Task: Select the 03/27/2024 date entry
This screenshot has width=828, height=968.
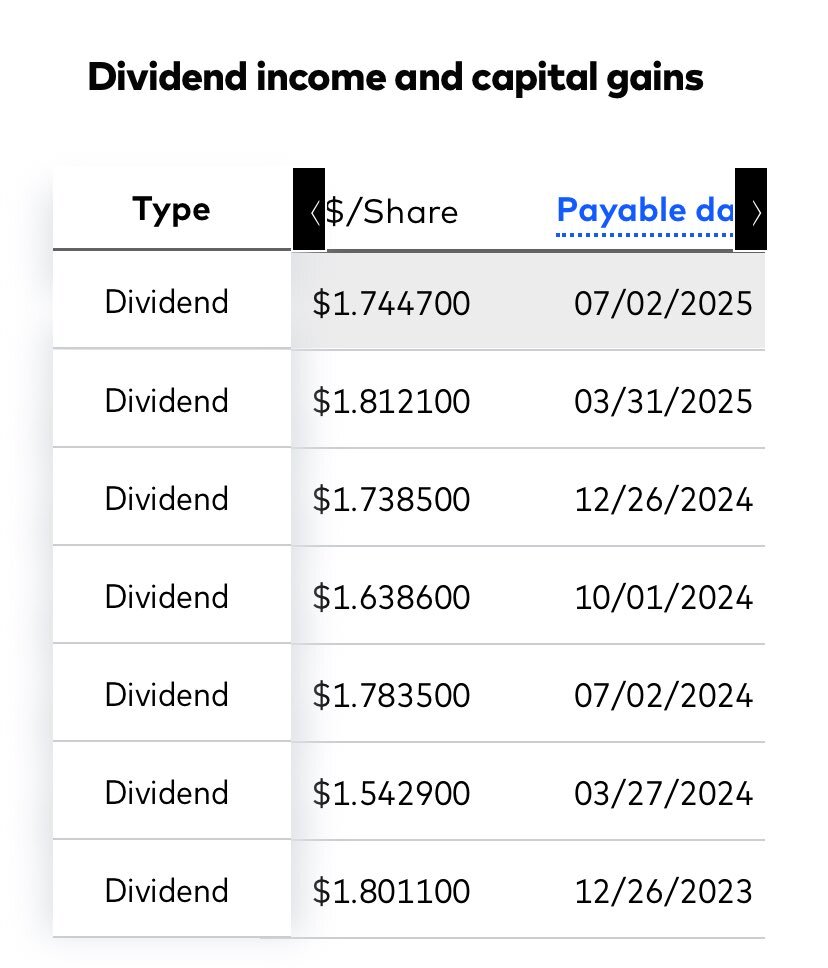Action: (x=663, y=793)
